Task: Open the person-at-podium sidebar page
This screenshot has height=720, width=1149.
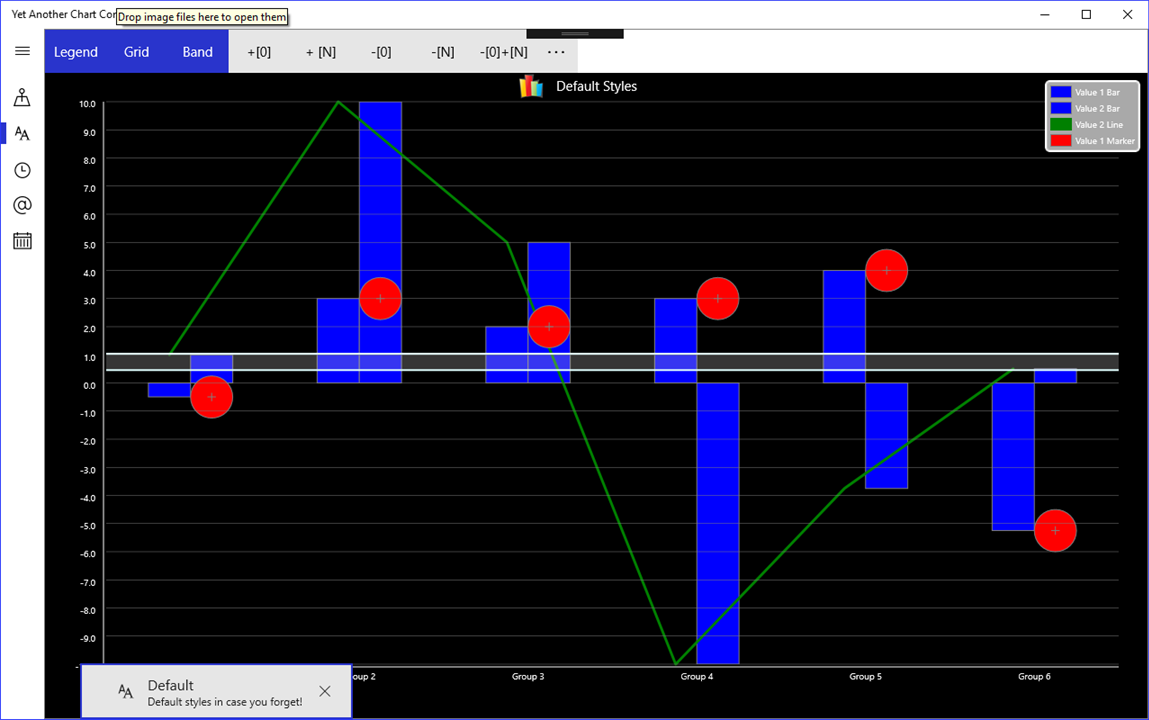Action: pyautogui.click(x=22, y=97)
